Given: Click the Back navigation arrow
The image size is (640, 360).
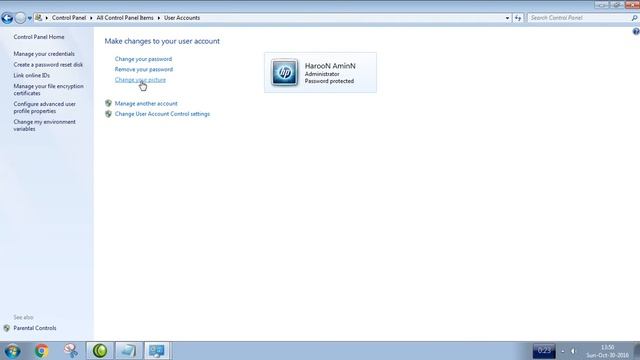Looking at the screenshot, I should click(x=7, y=18).
